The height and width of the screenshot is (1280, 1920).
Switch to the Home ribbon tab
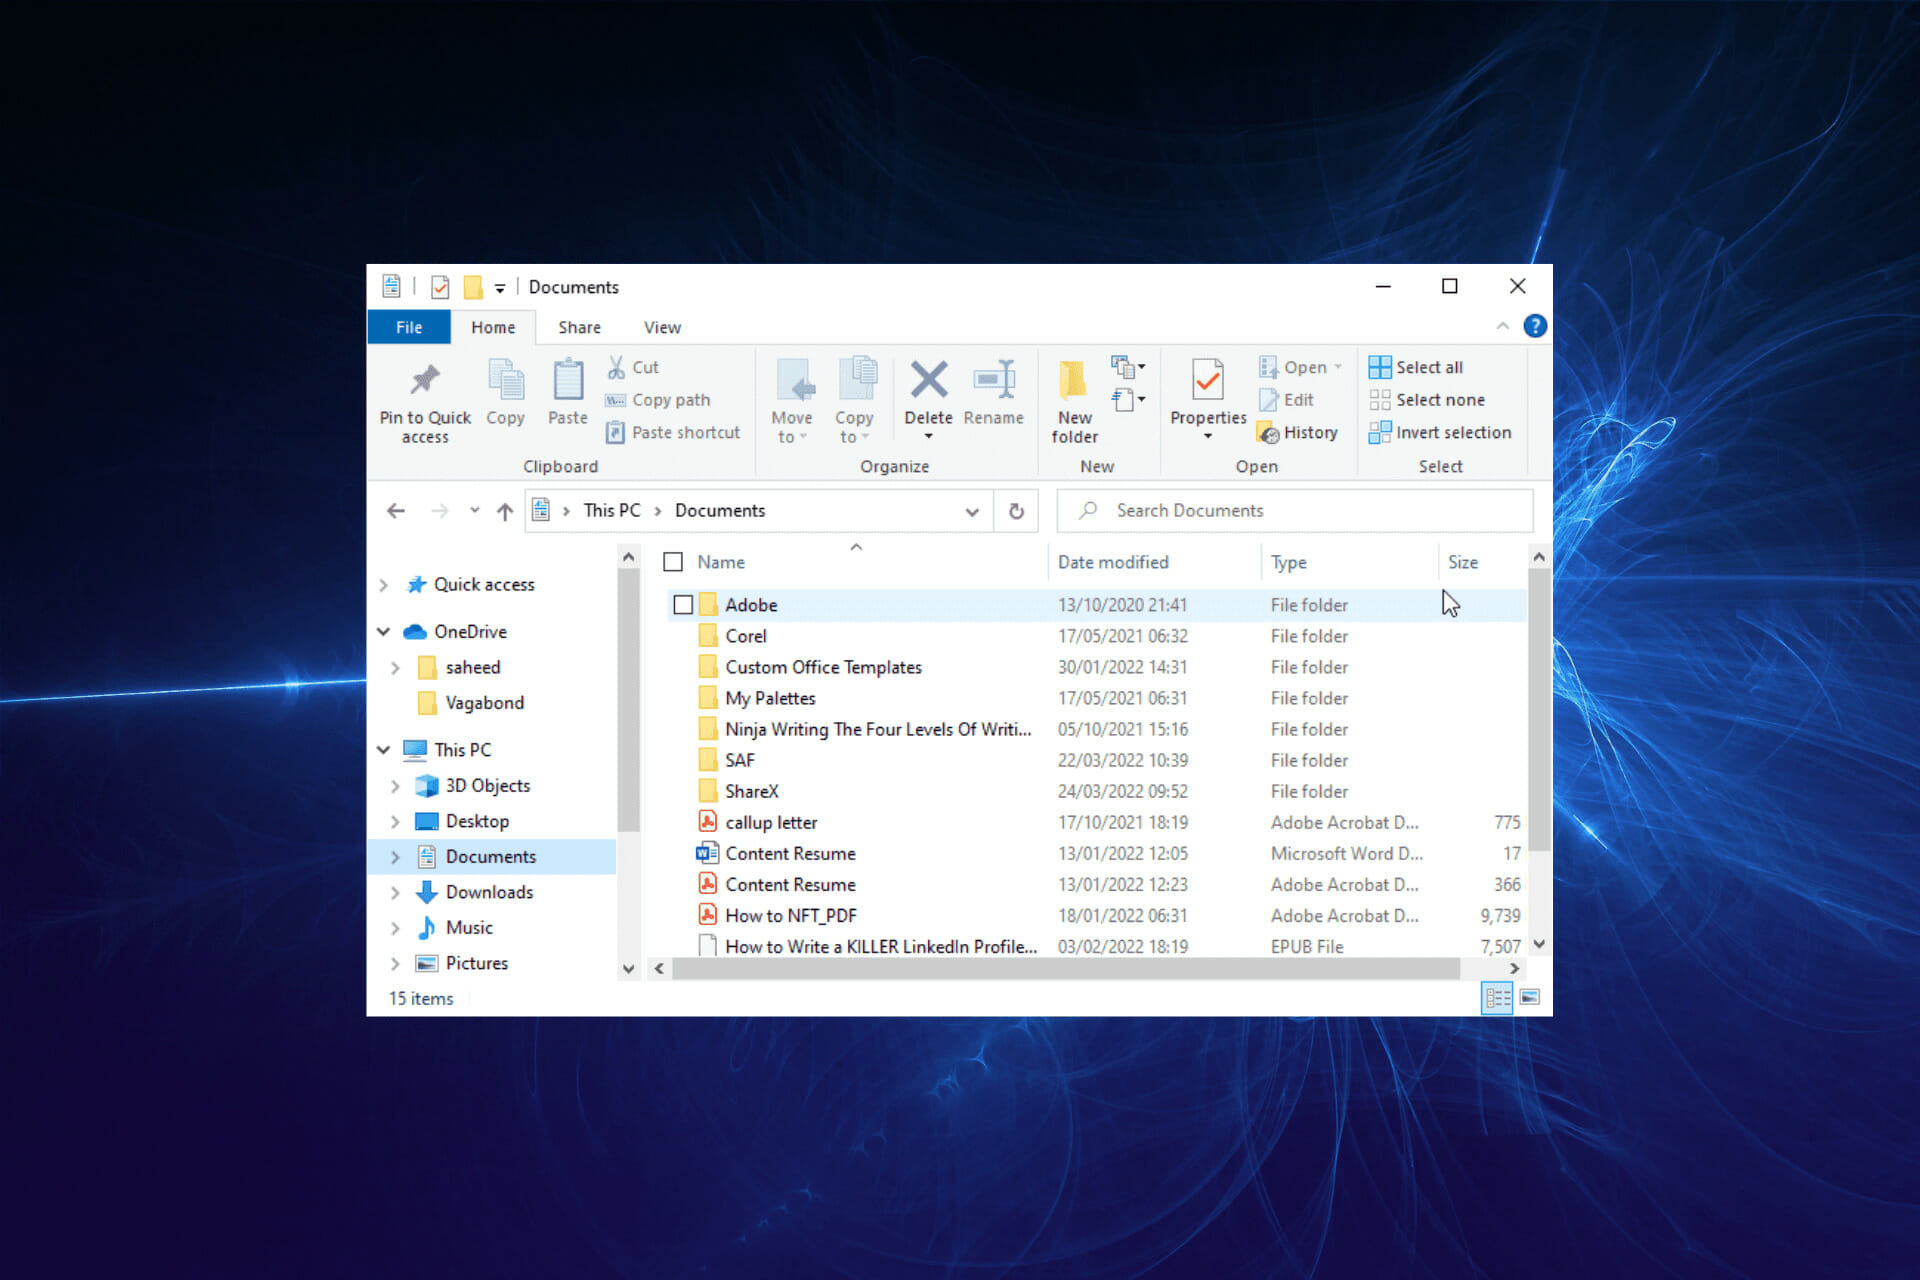point(493,327)
